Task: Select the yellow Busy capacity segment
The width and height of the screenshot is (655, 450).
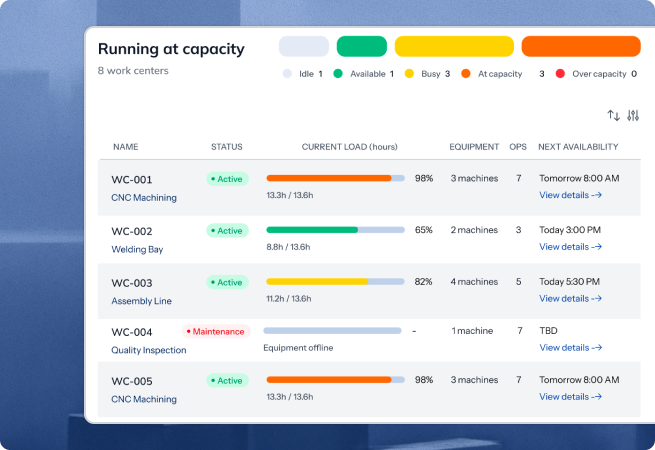Action: click(x=454, y=46)
